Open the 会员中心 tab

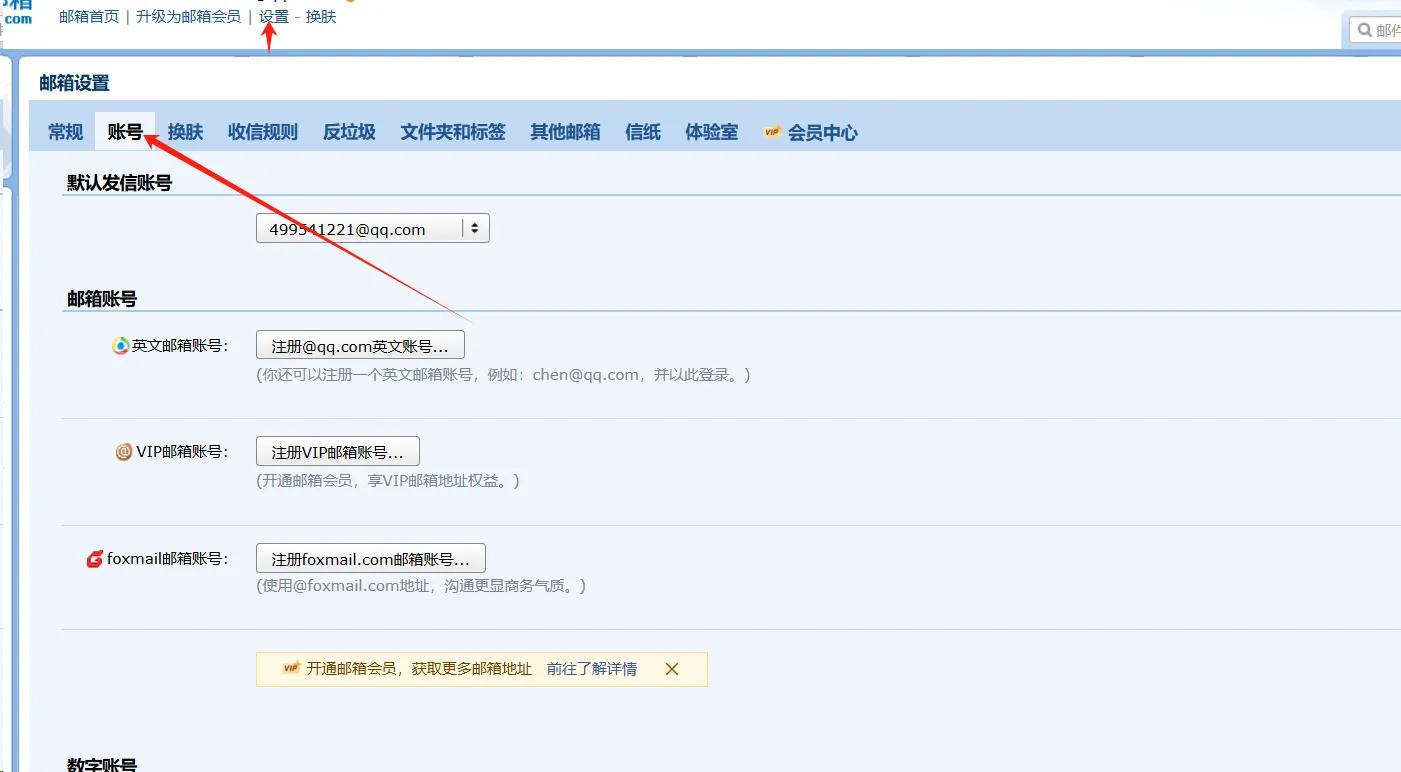pyautogui.click(x=822, y=132)
